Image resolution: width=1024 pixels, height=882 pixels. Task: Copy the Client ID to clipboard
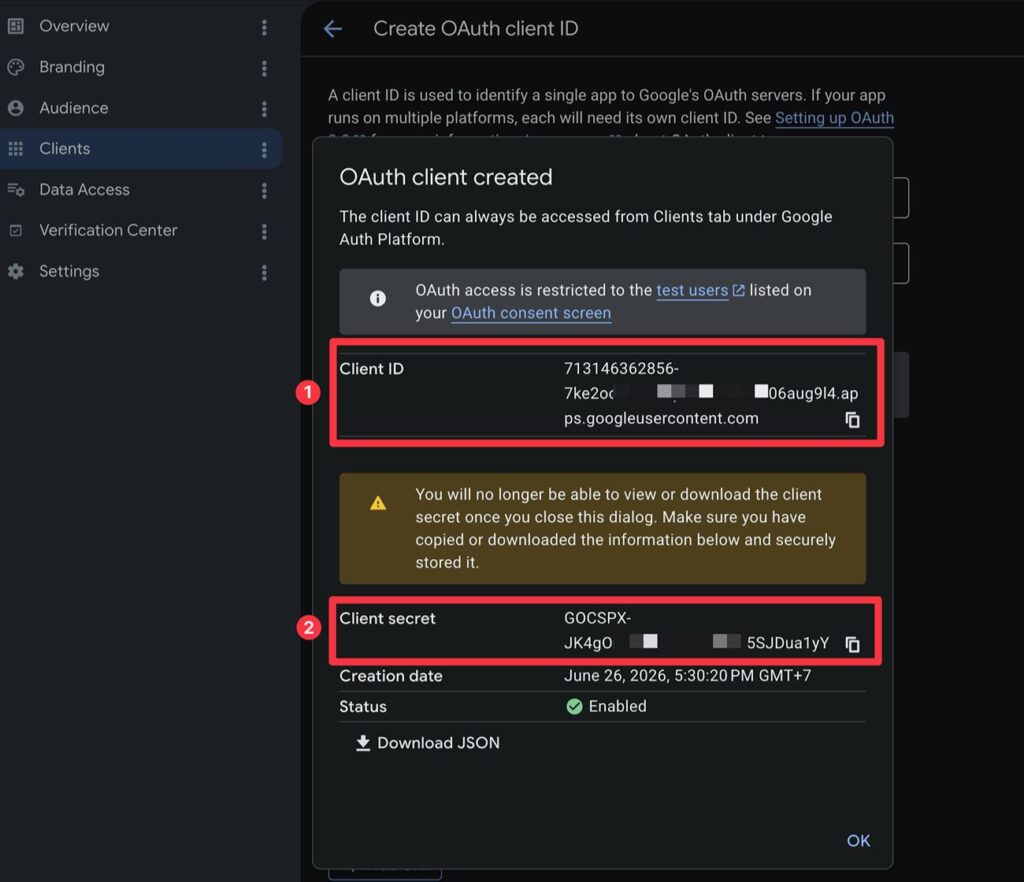[852, 420]
